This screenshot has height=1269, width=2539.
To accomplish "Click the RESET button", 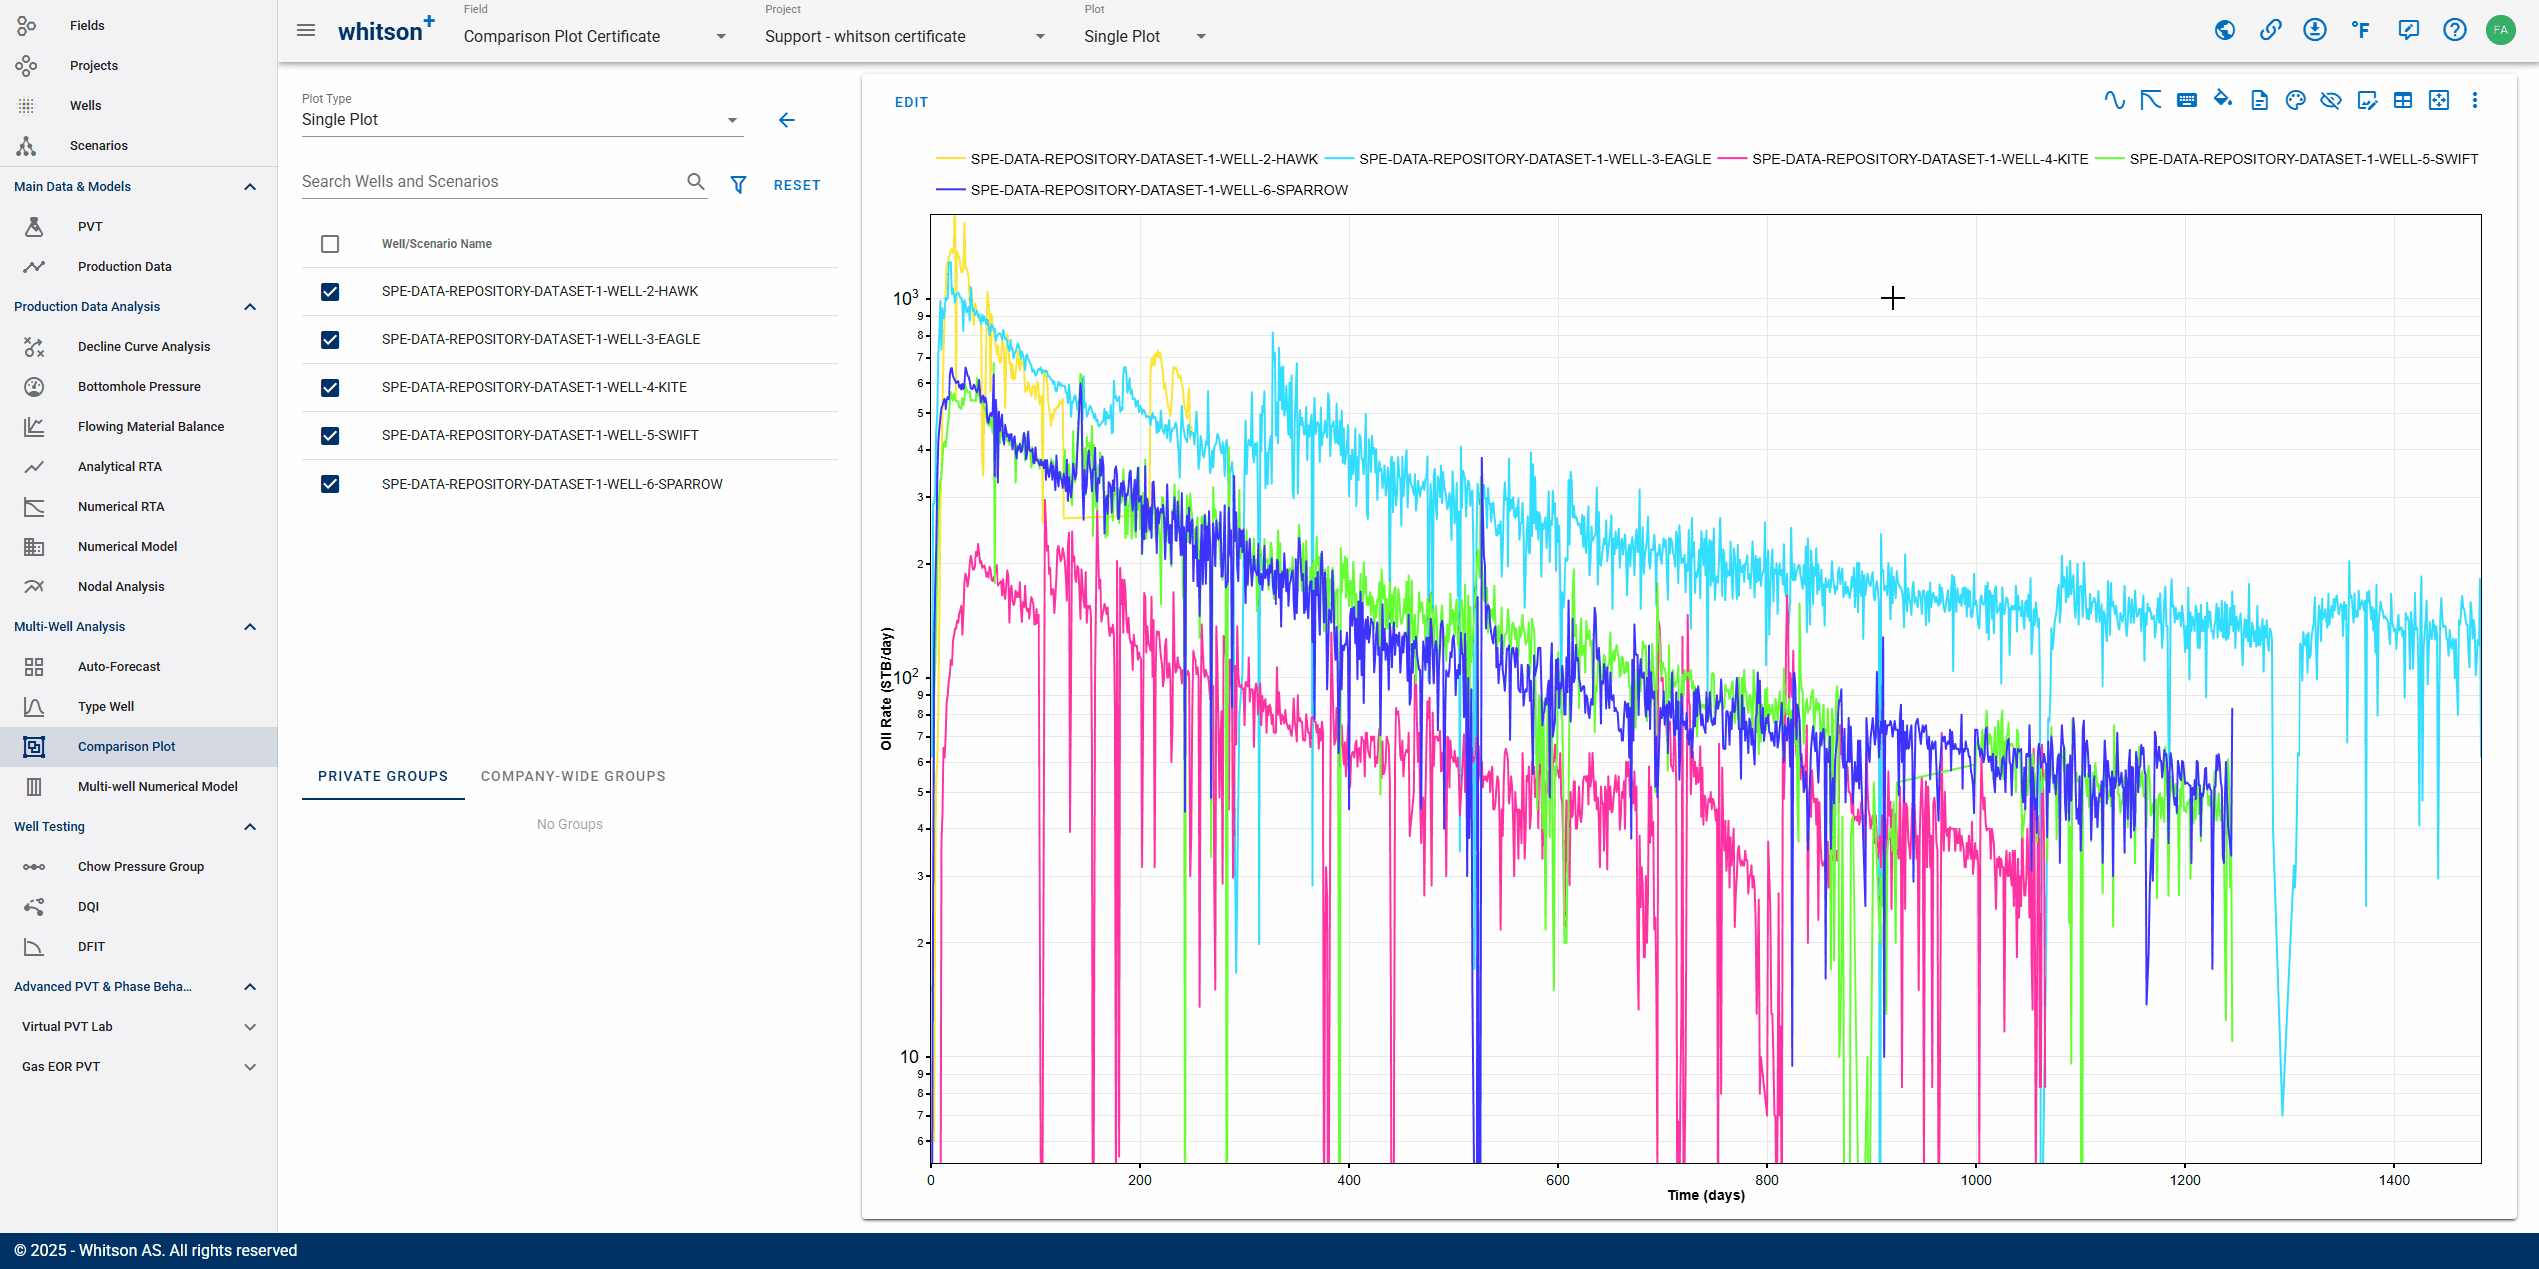I will 797,185.
